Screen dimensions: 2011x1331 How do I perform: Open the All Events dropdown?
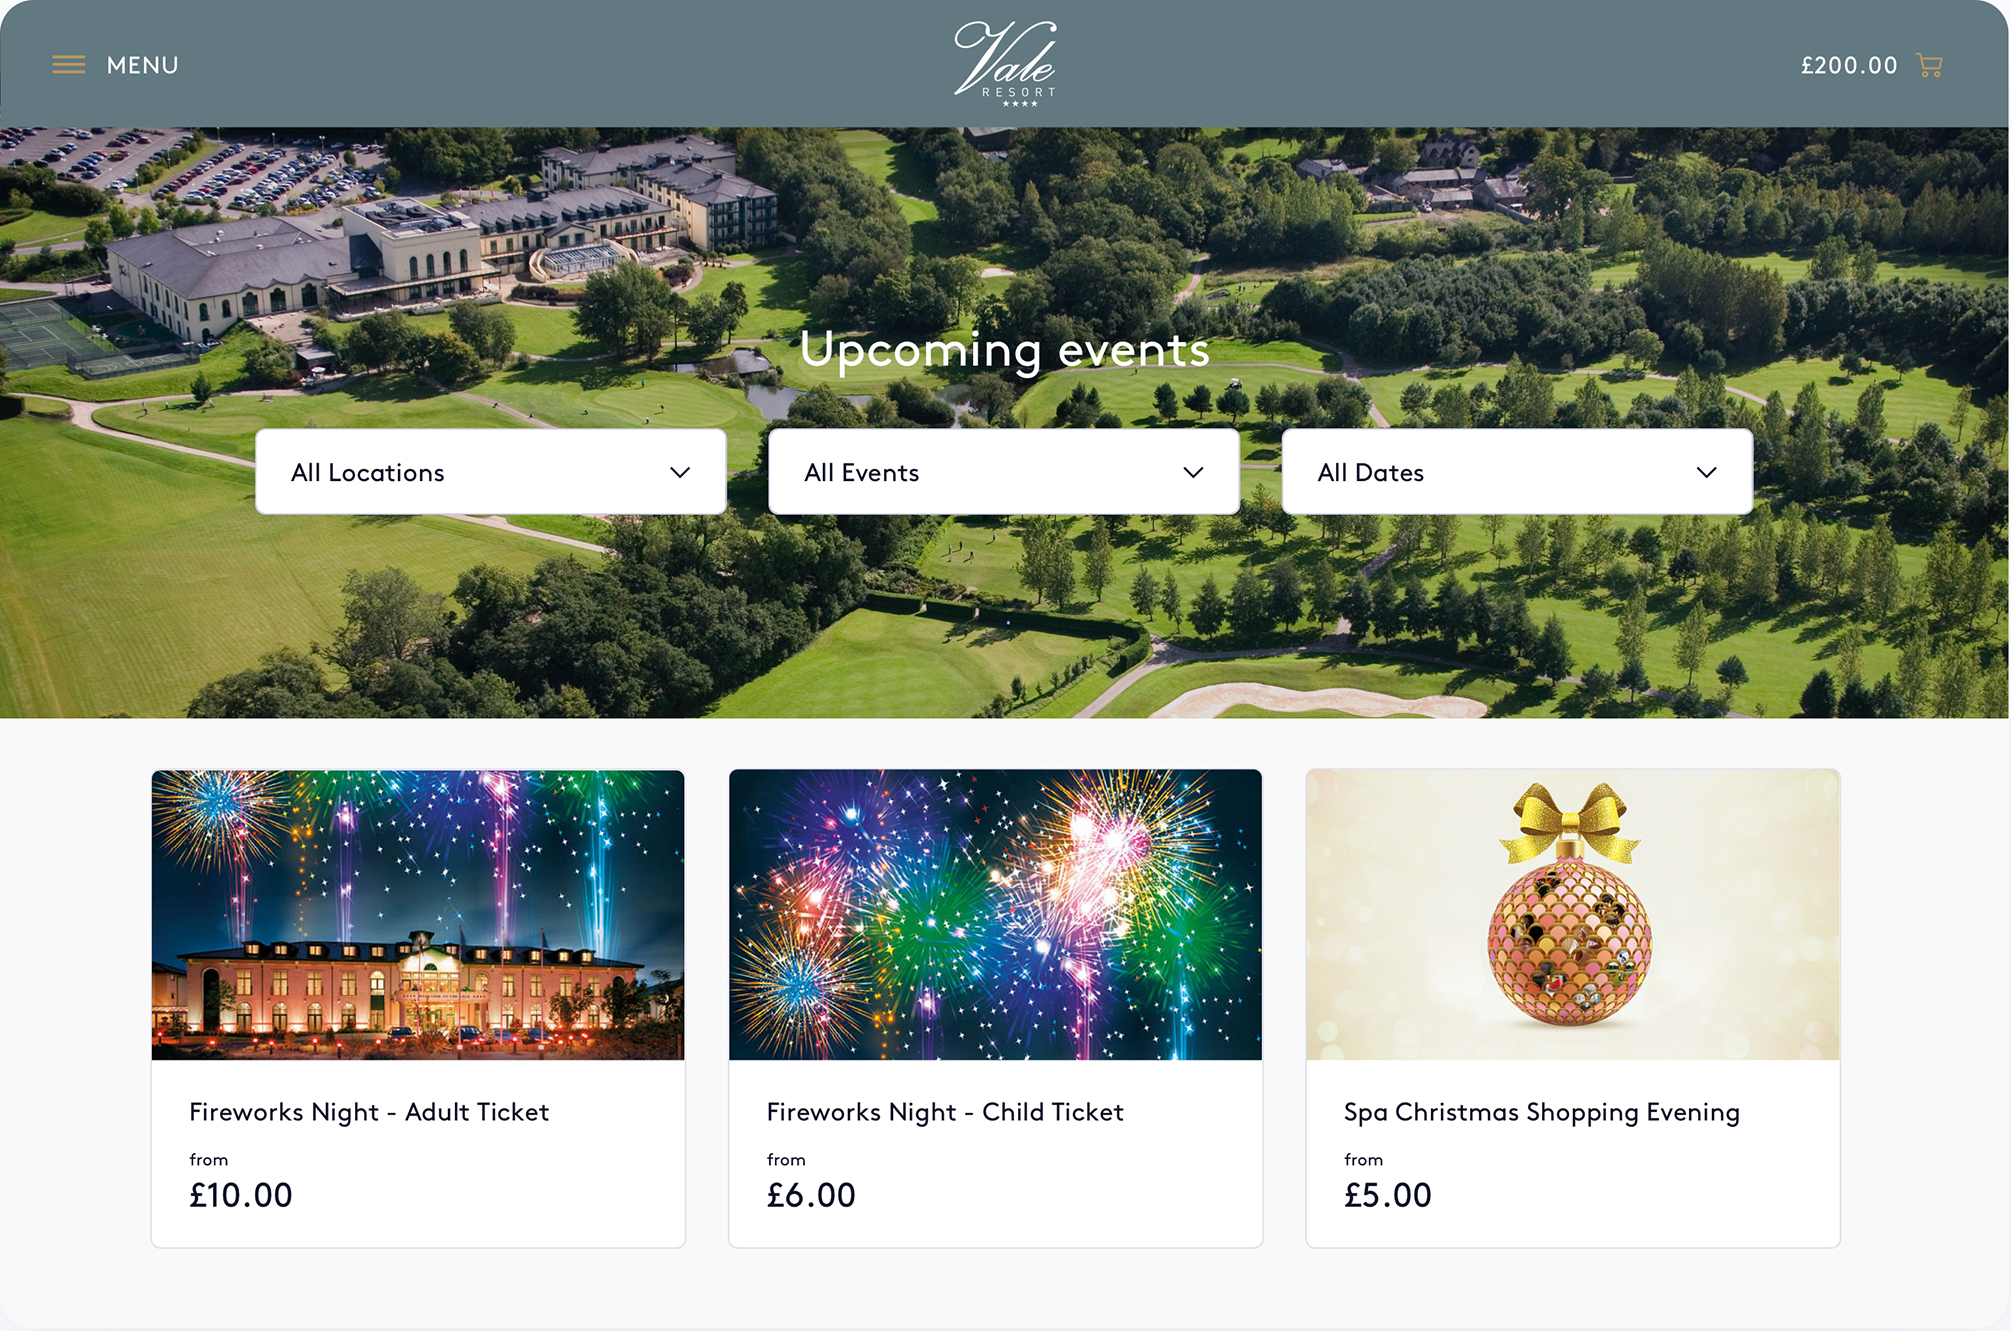pyautogui.click(x=1004, y=472)
